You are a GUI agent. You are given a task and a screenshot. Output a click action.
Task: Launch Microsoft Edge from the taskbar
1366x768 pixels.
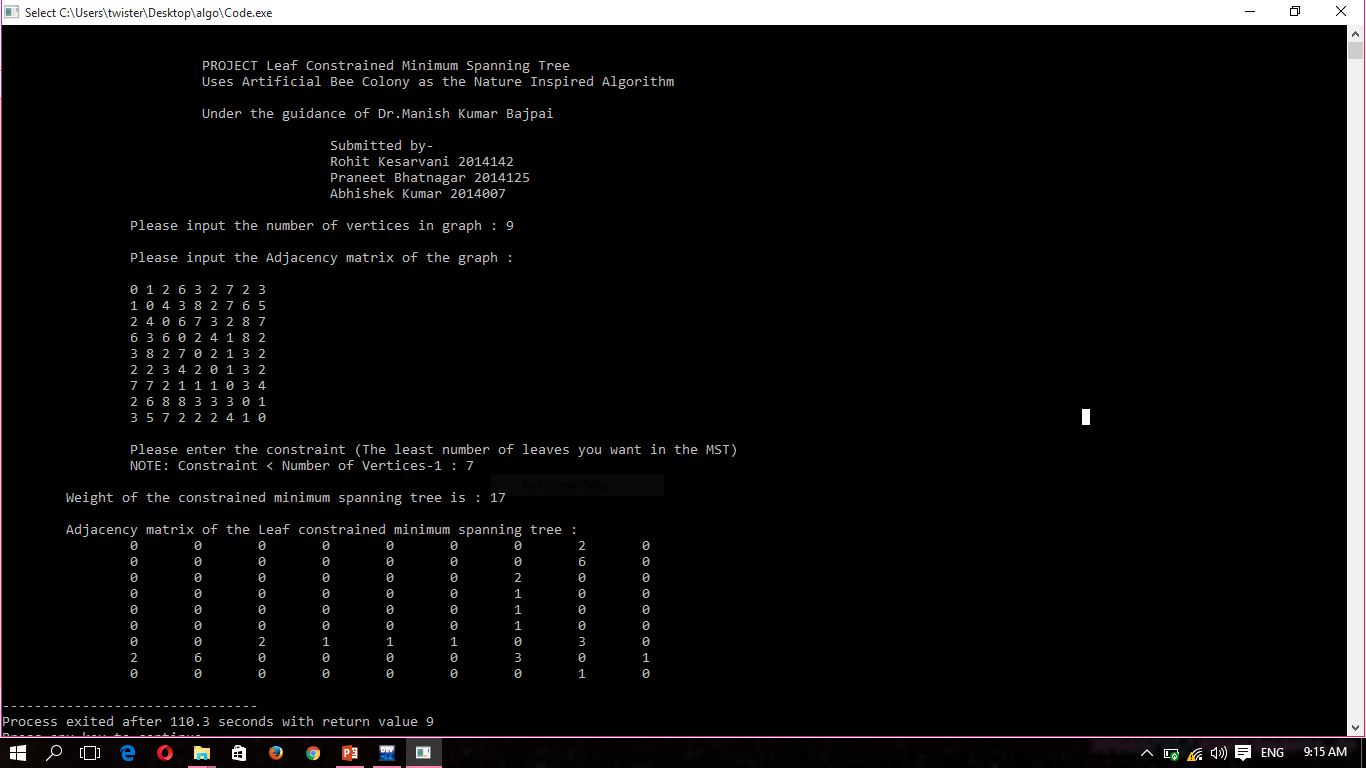coord(128,752)
